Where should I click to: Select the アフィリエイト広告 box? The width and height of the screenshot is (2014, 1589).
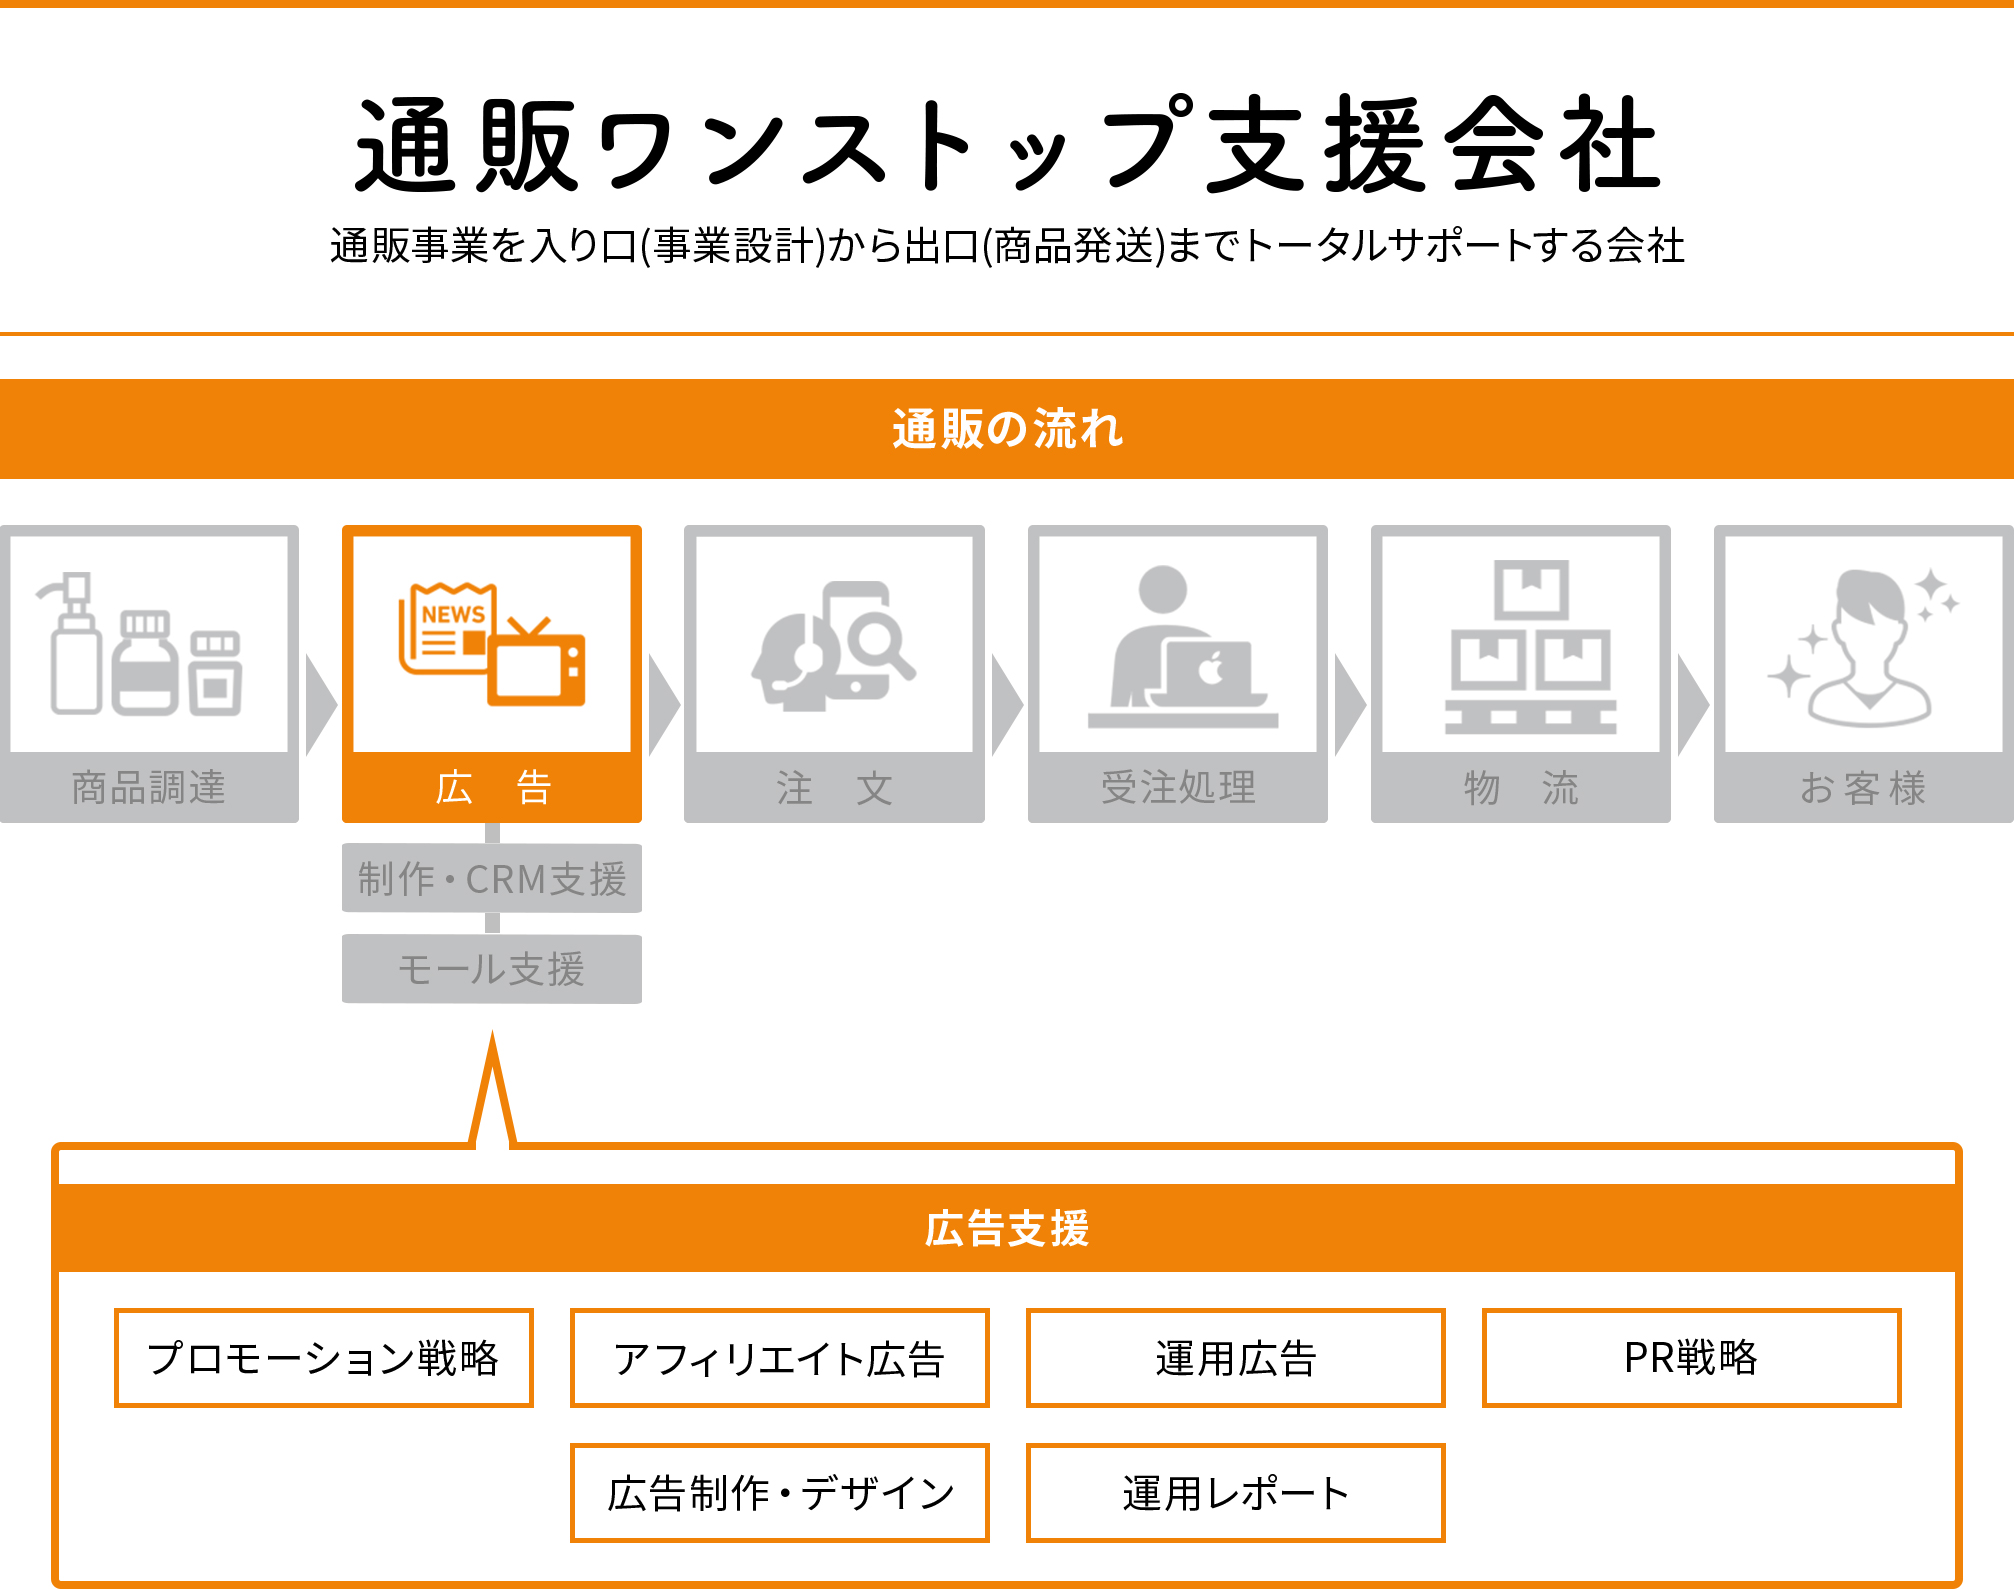(780, 1358)
